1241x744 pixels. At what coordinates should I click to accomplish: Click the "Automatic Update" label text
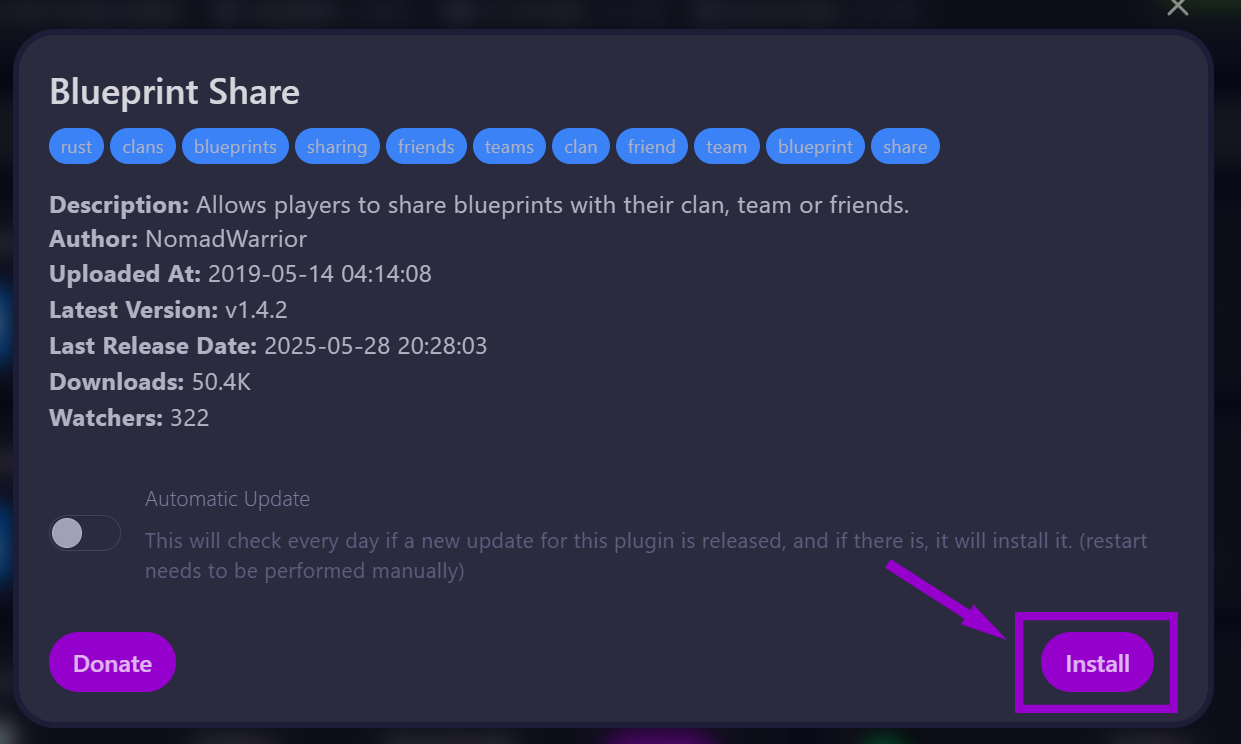point(227,498)
